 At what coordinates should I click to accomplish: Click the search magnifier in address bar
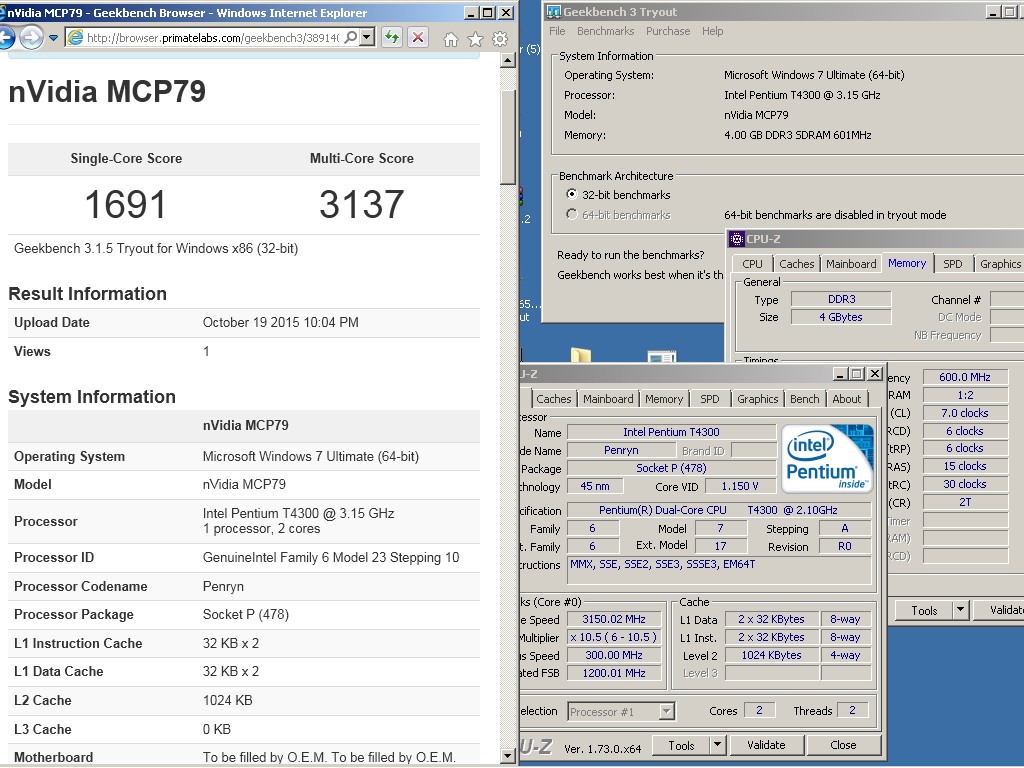(351, 38)
